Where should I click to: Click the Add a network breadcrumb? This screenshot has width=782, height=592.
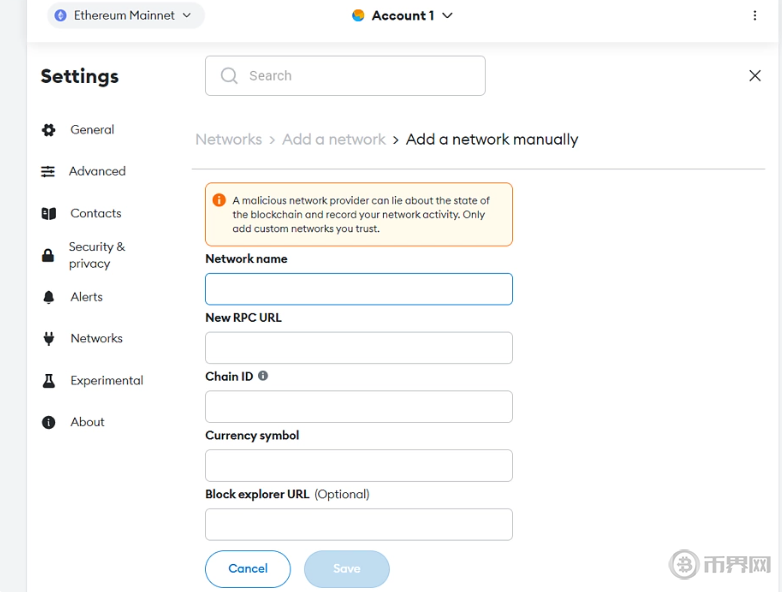point(333,140)
